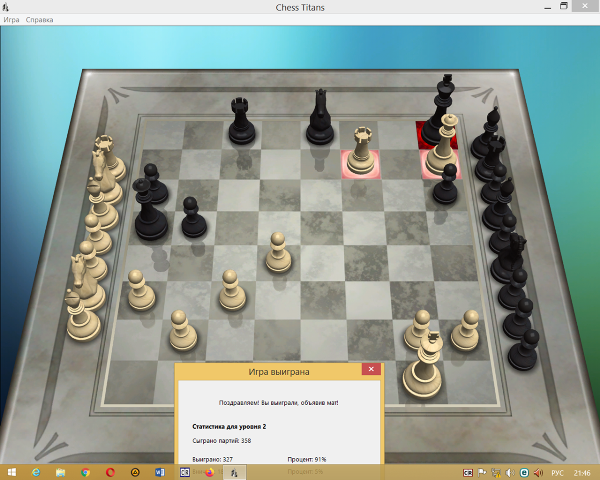Screen dimensions: 600x480
Task: Click the 23:46 taskbar clock
Action: [x=583, y=472]
